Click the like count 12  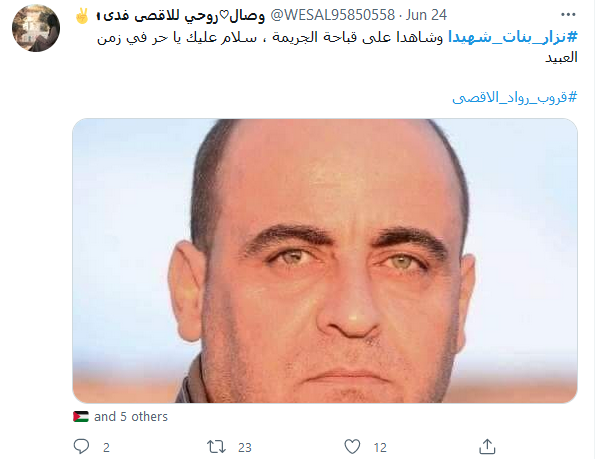[x=380, y=448]
